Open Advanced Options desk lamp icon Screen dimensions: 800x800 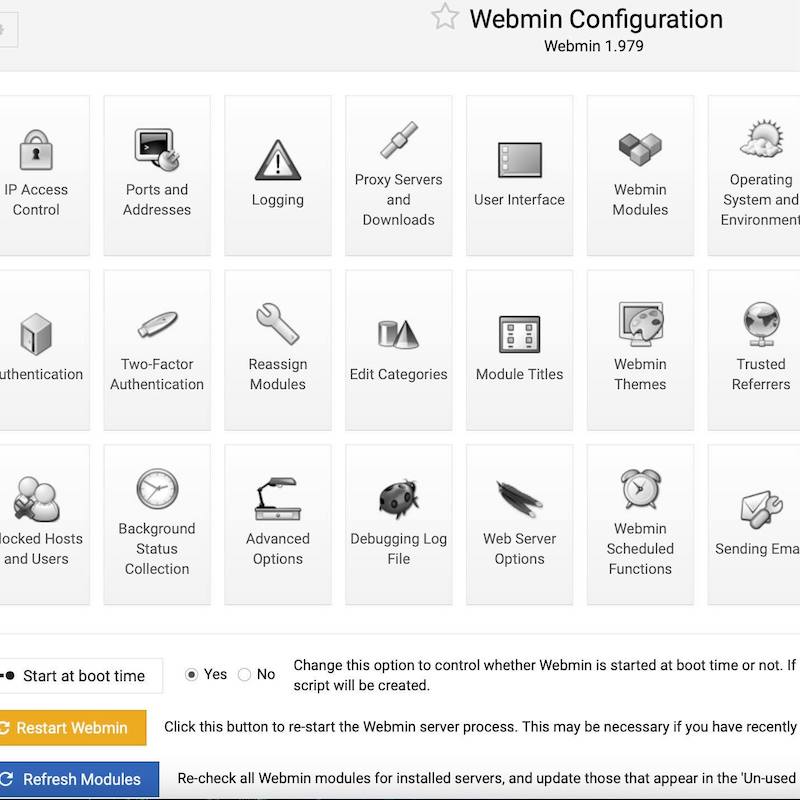[x=278, y=499]
